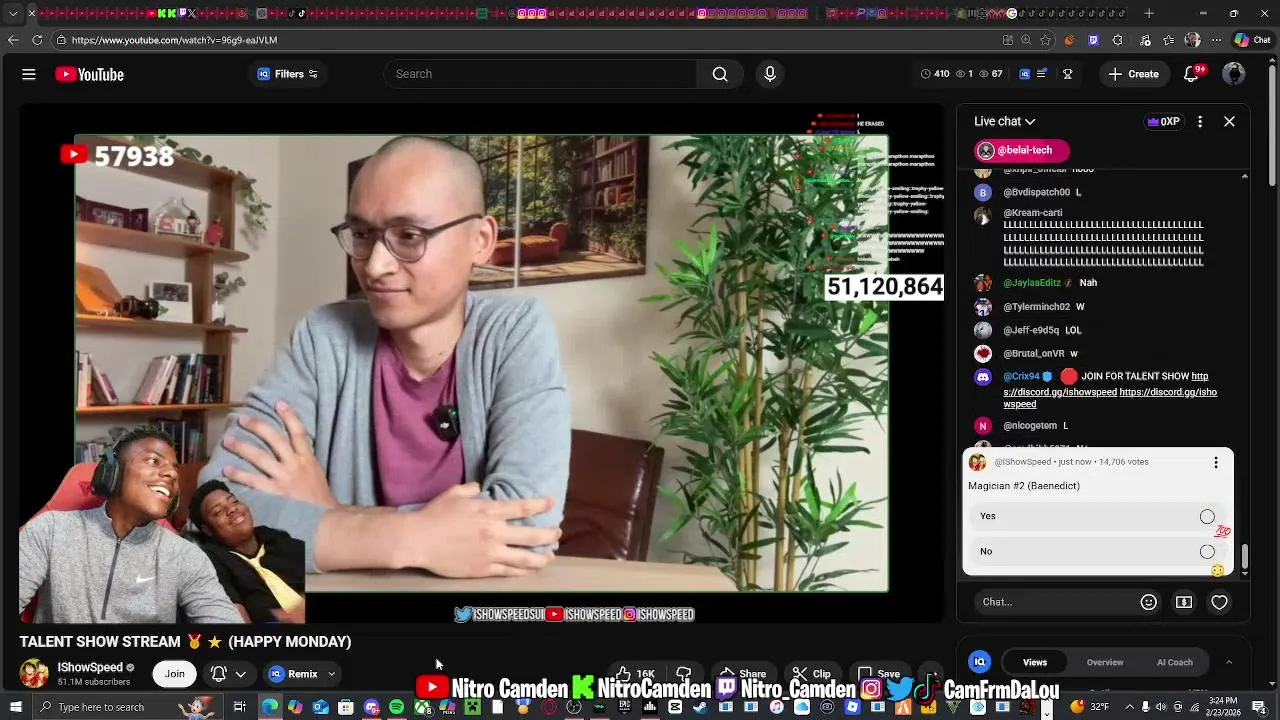Open IShowSpeed channel avatar
The image size is (1280, 720).
(34, 674)
